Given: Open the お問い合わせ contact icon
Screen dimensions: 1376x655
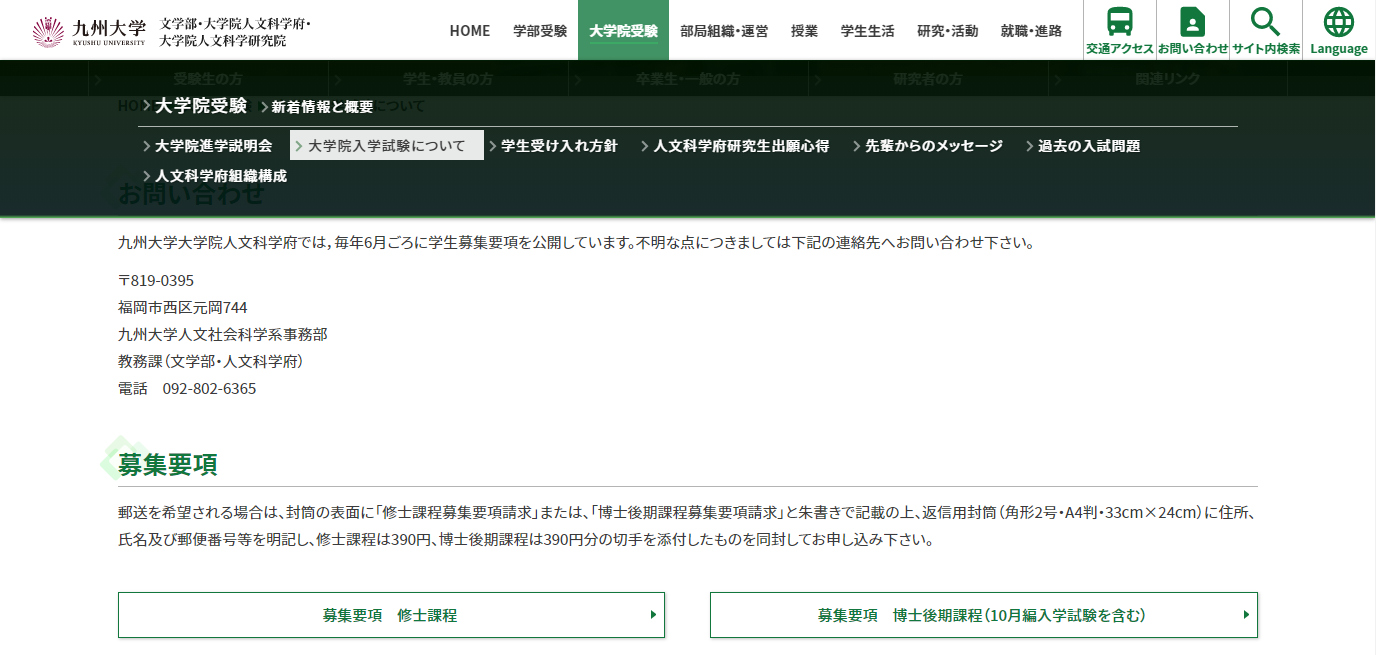Looking at the screenshot, I should 1192,22.
